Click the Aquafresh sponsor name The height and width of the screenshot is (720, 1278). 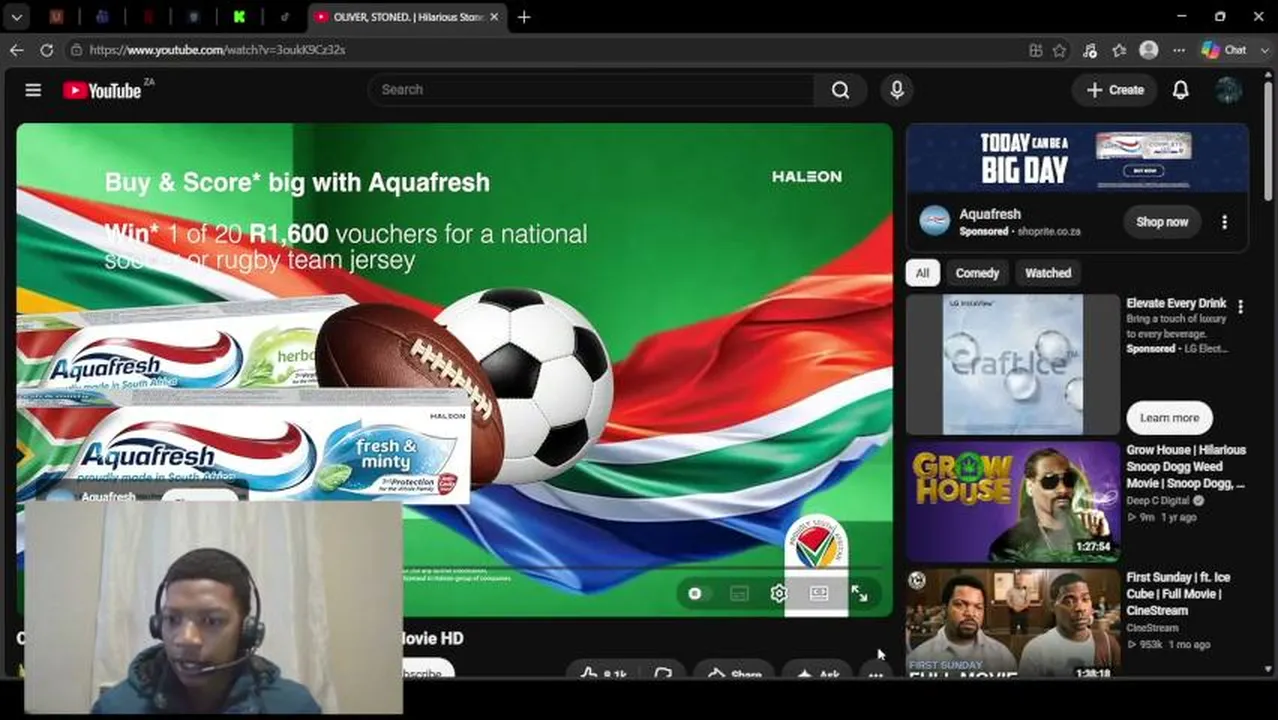click(990, 214)
